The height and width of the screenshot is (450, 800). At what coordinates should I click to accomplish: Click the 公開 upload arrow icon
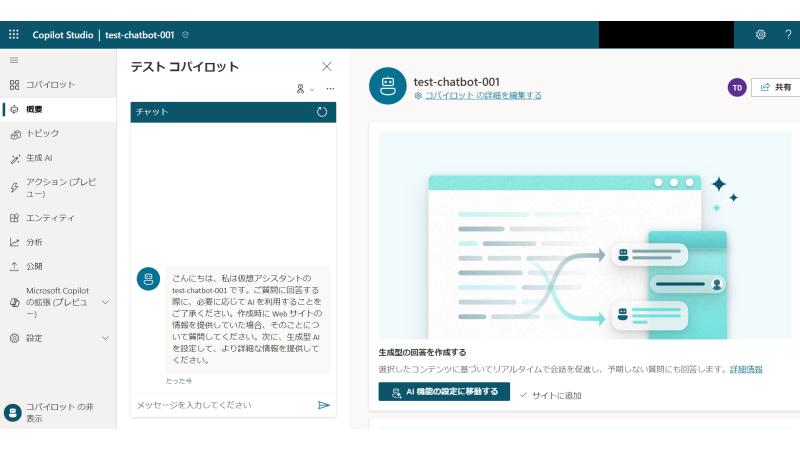(14, 266)
